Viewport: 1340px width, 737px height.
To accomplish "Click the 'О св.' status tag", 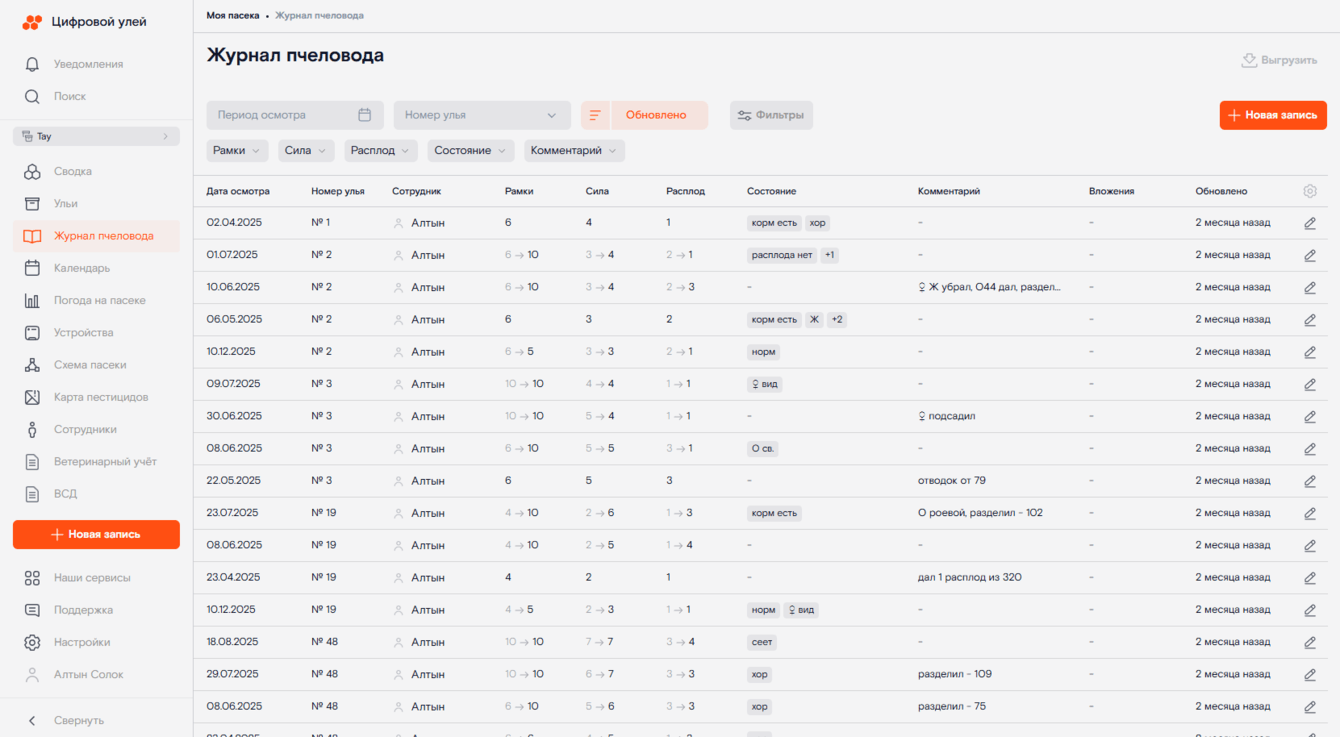I will click(762, 449).
